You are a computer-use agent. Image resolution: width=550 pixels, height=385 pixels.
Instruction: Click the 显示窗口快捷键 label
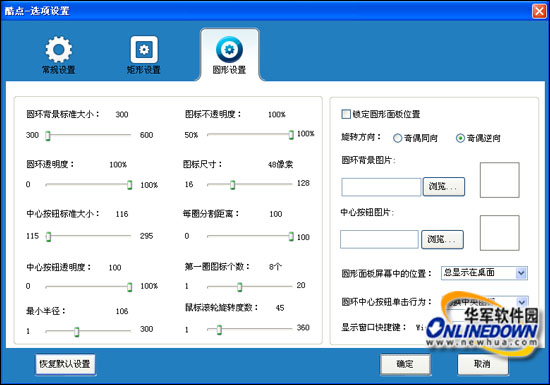[374, 327]
